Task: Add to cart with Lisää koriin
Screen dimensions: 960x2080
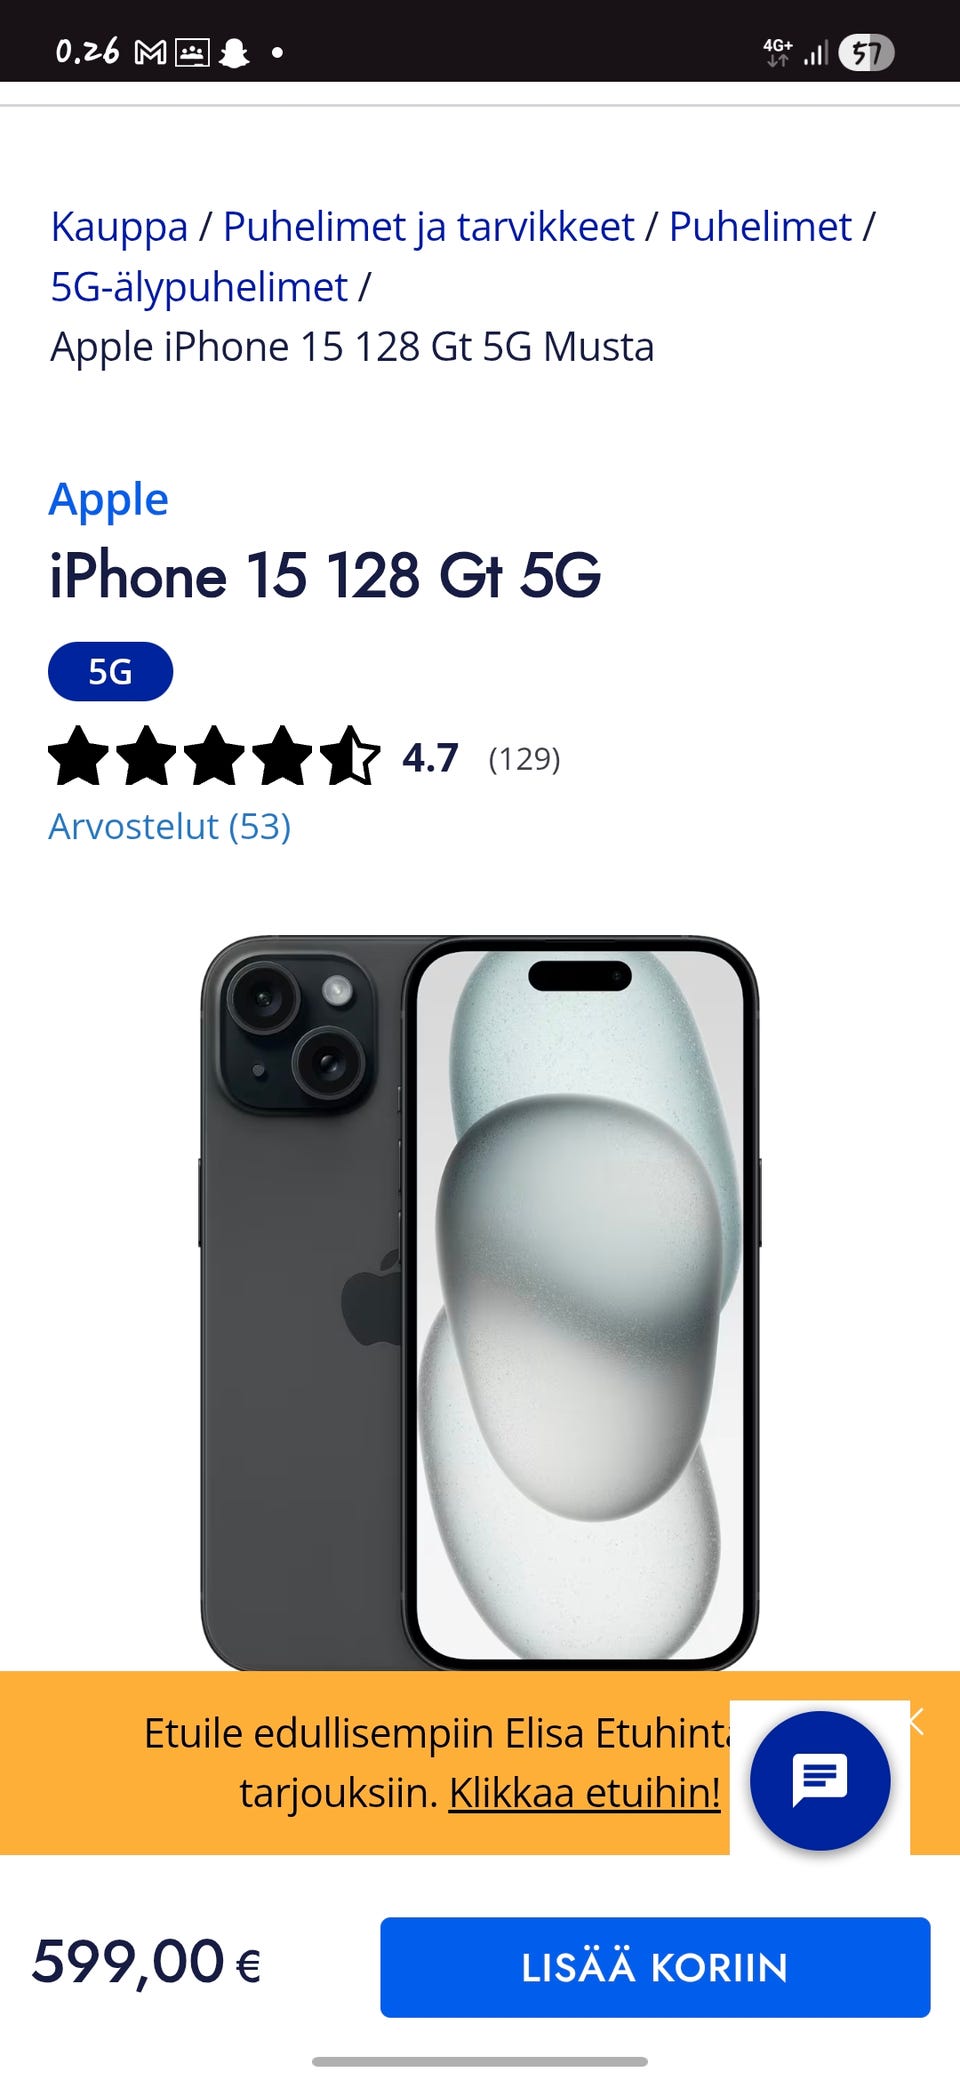Action: (x=655, y=1967)
